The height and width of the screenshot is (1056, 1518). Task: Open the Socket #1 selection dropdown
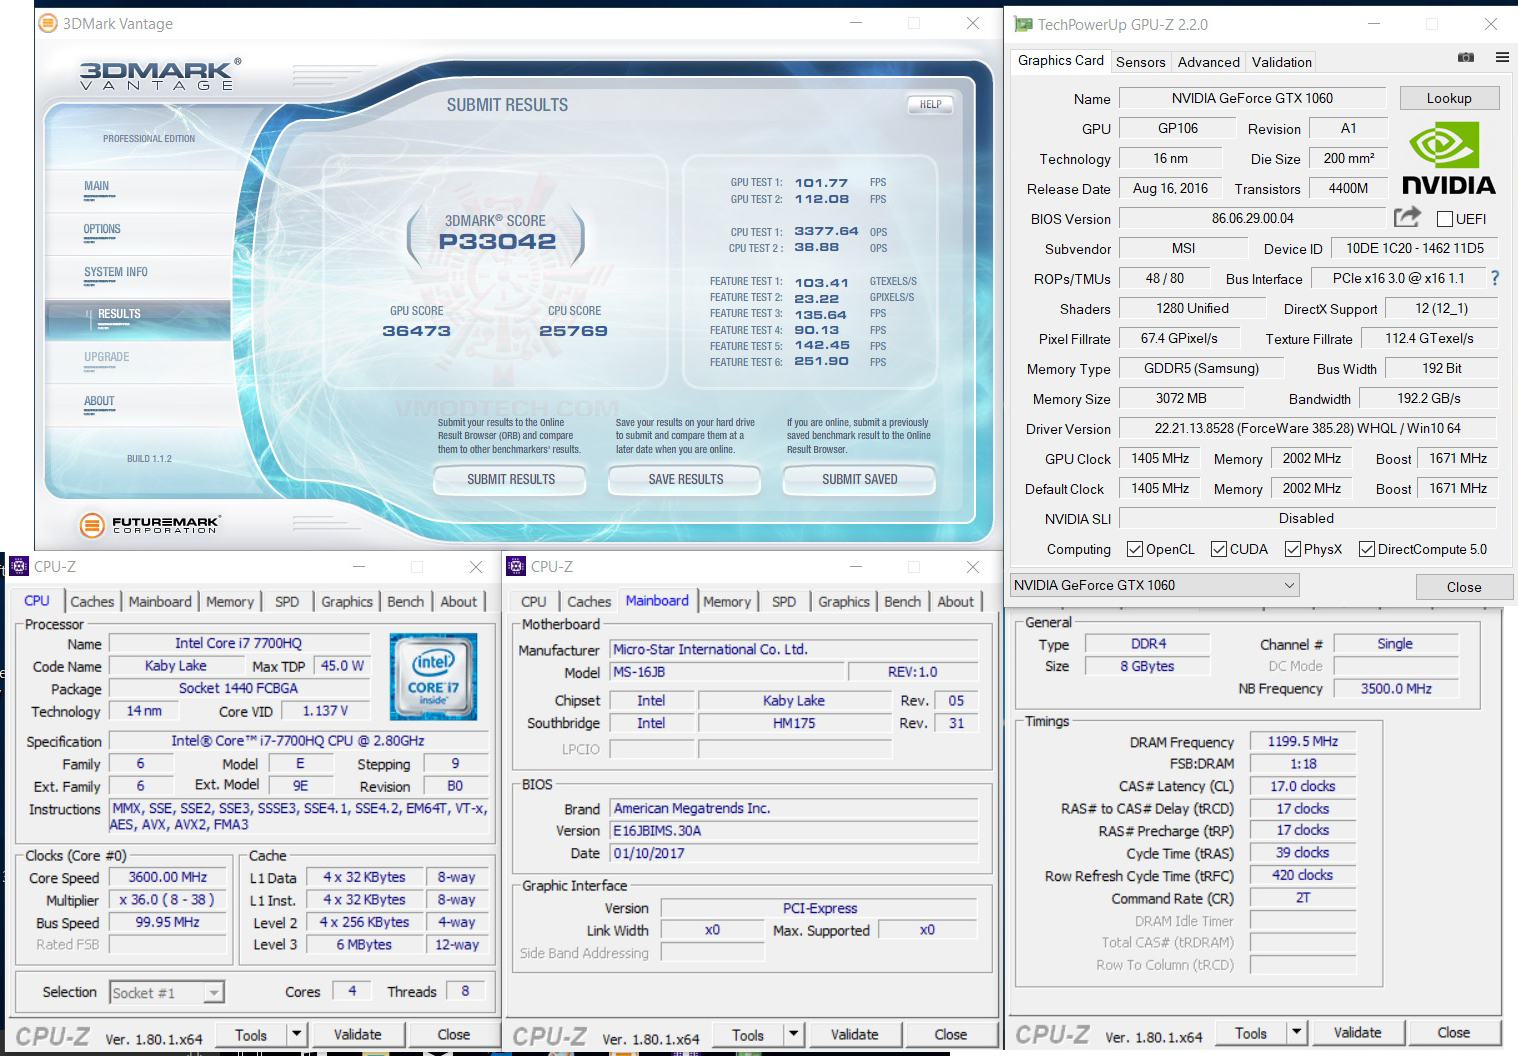point(212,993)
